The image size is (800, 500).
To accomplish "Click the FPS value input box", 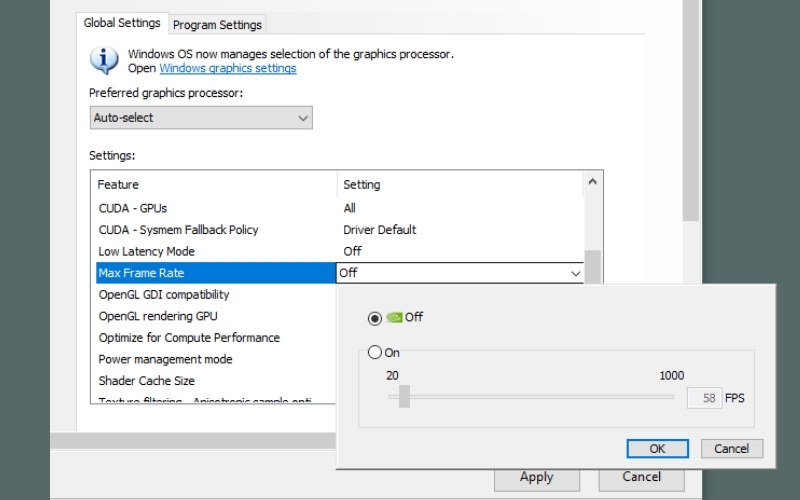I will [x=705, y=398].
